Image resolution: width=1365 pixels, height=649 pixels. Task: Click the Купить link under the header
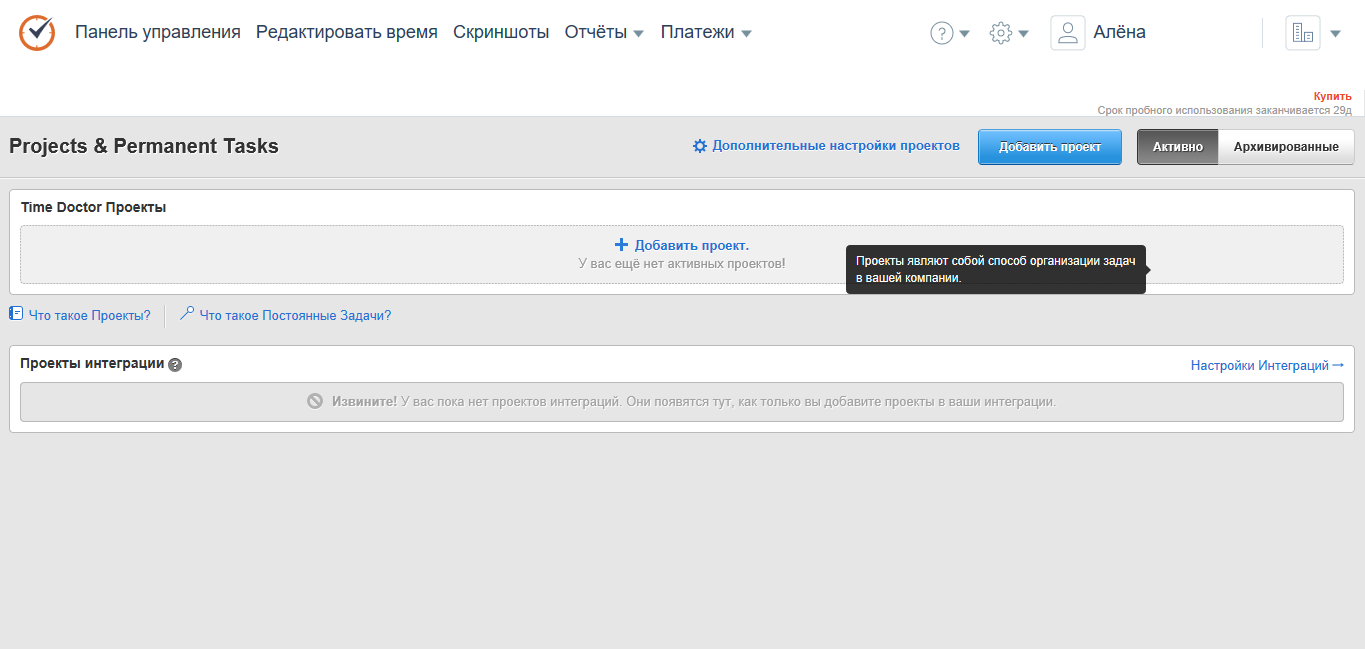pos(1332,95)
